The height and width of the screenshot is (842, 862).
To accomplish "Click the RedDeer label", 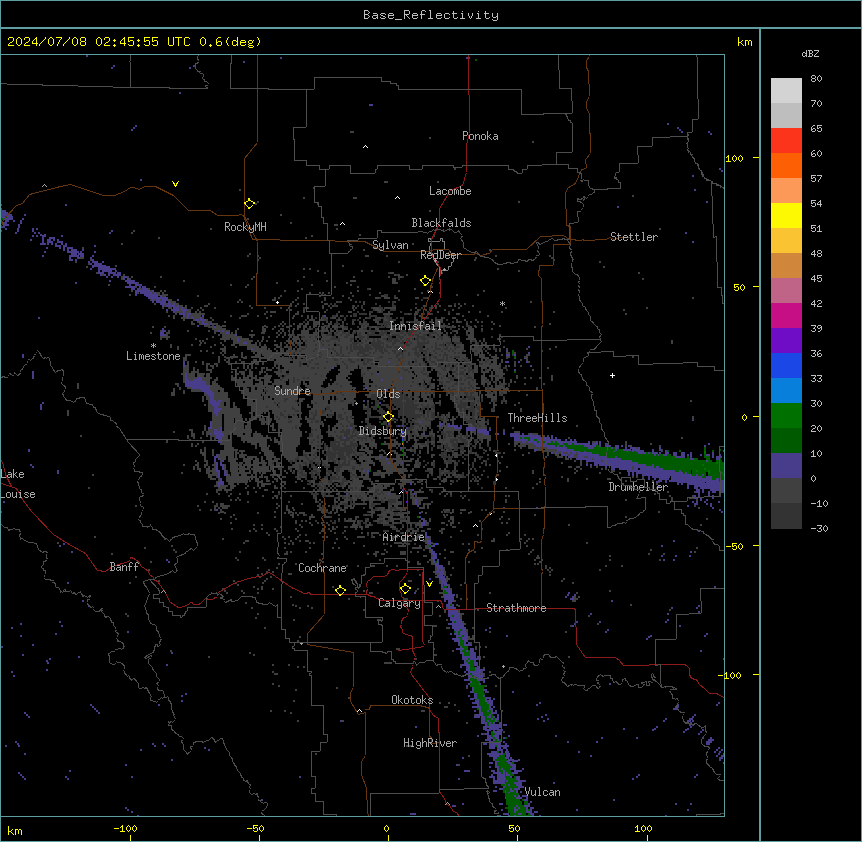I will (x=440, y=255).
